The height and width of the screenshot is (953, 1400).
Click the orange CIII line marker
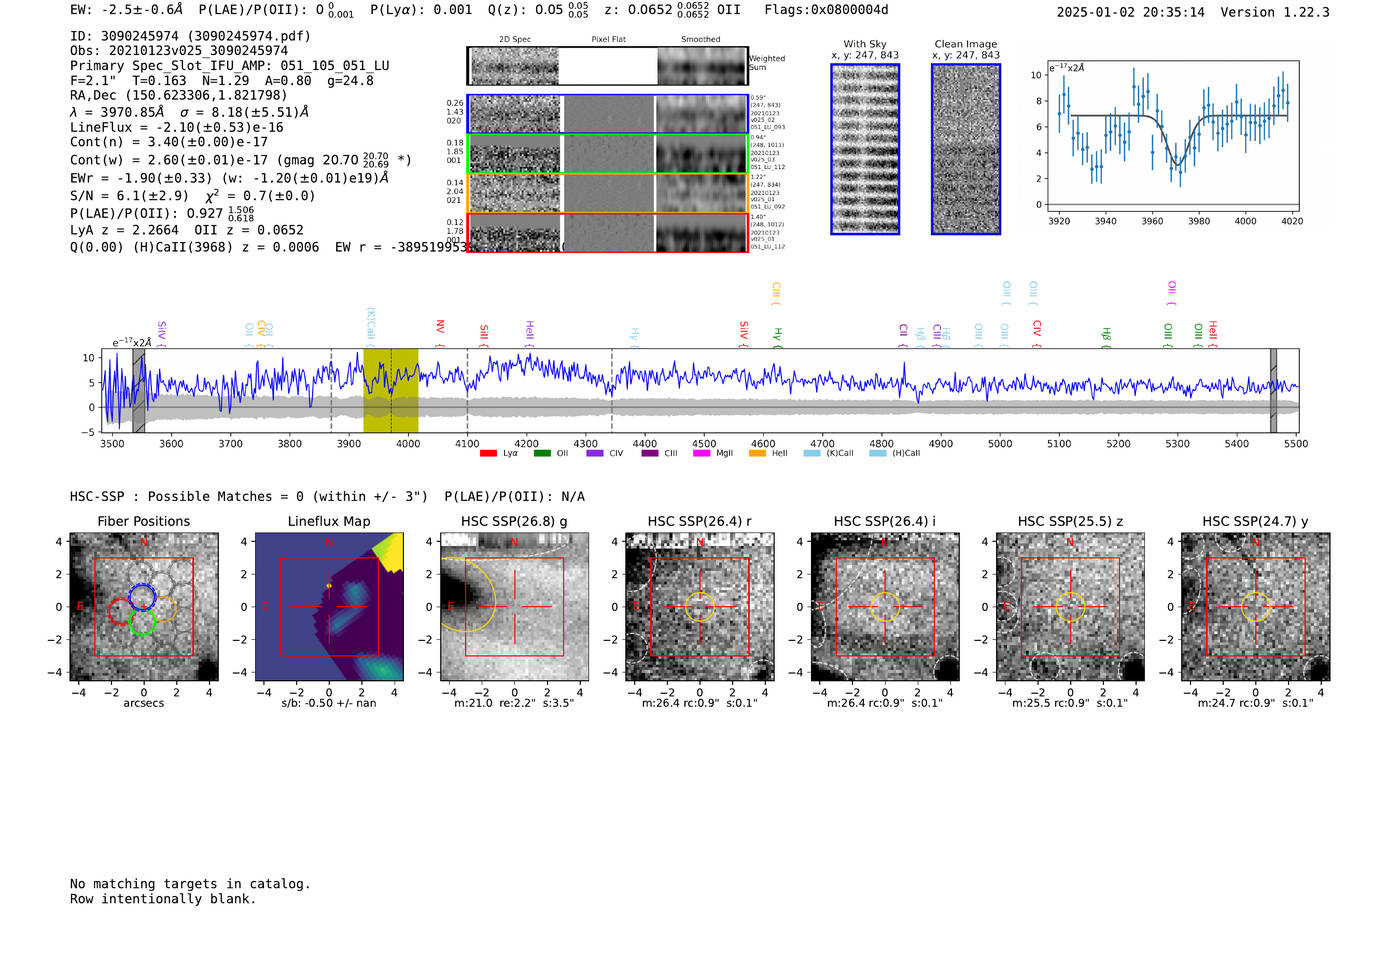click(x=776, y=294)
